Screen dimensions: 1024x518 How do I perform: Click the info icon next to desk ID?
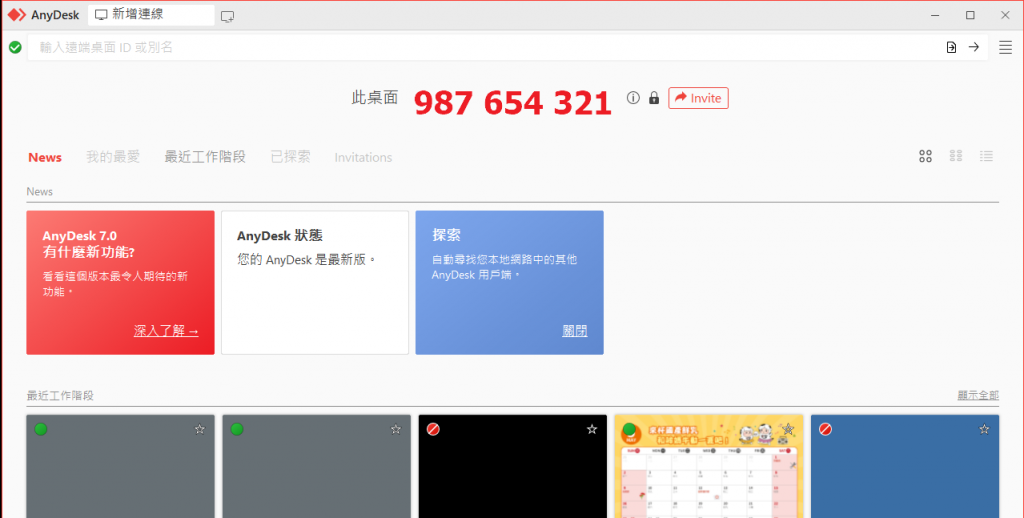633,97
